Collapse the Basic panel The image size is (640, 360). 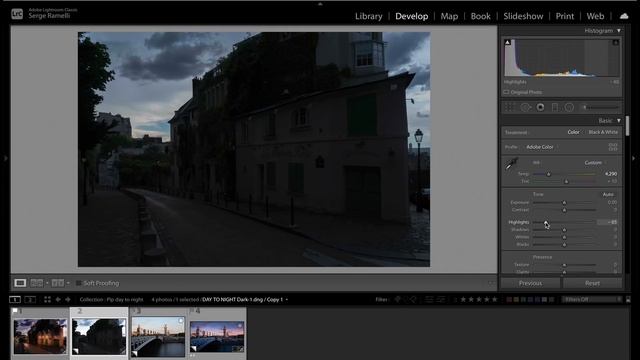619,120
